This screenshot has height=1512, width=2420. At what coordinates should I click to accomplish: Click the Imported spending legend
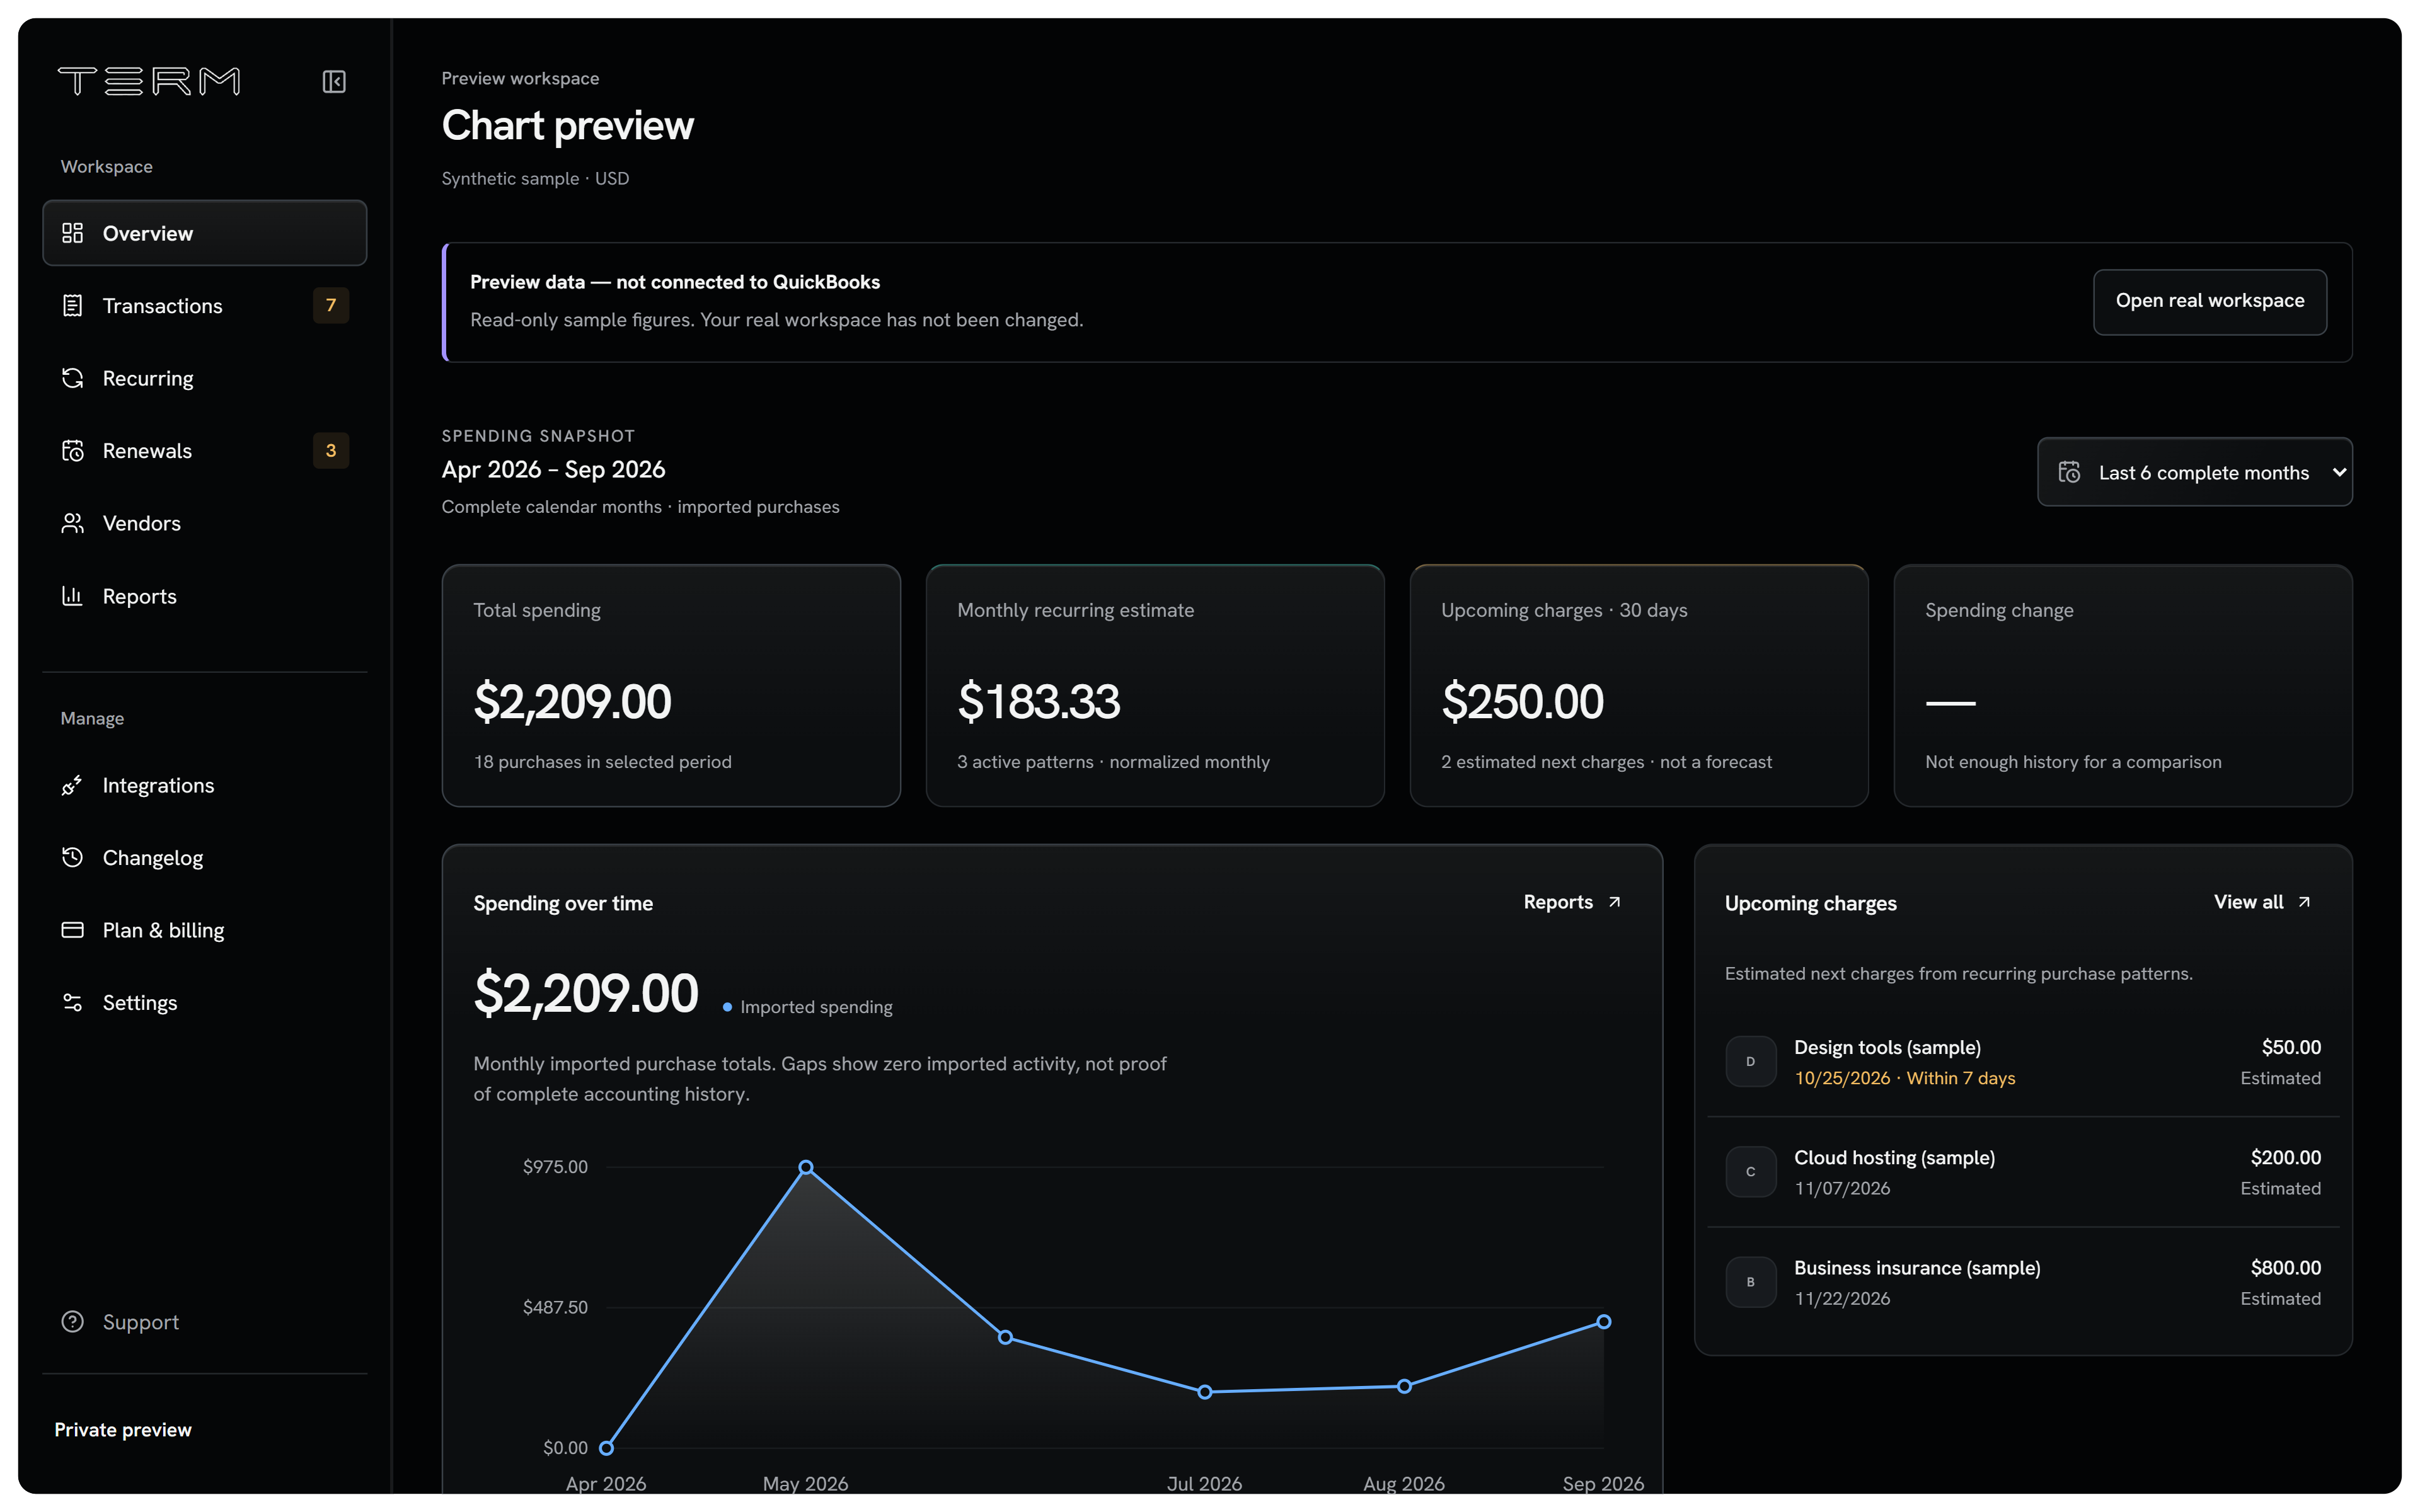[x=808, y=1007]
